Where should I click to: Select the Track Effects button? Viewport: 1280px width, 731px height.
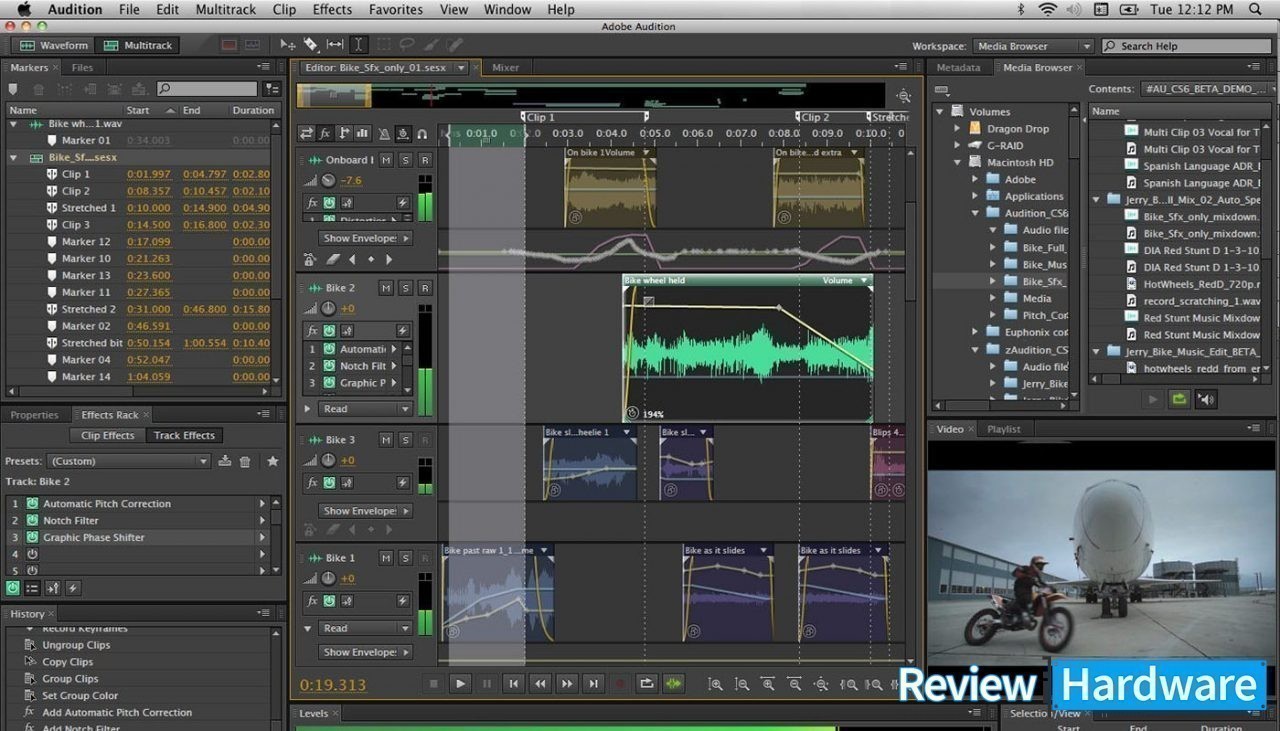(184, 435)
